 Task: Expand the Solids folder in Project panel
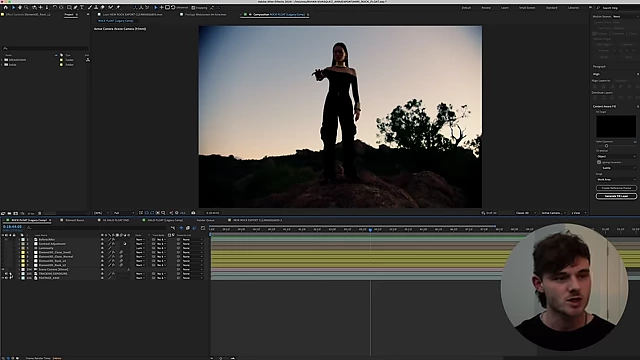2,64
